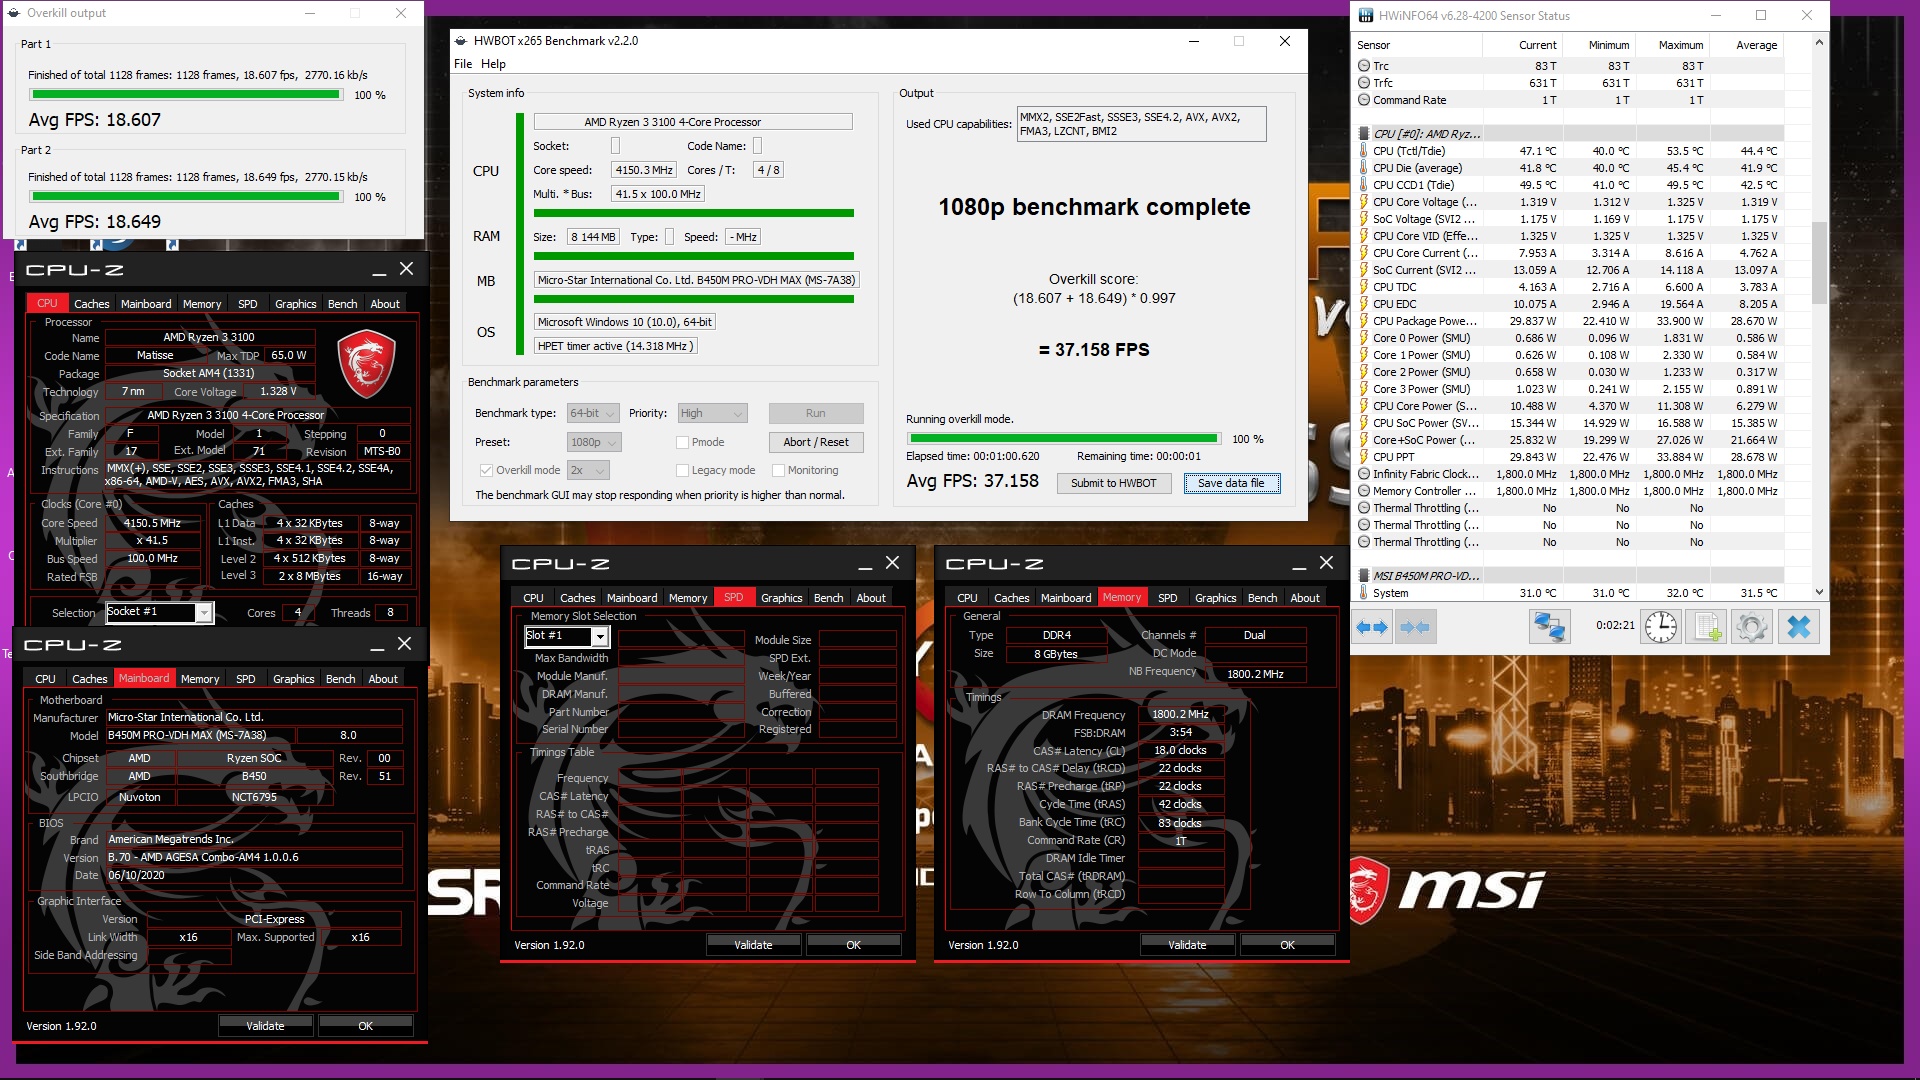The image size is (1920, 1080).
Task: Open HWiNFO network computers remote icon
Action: tap(1549, 627)
